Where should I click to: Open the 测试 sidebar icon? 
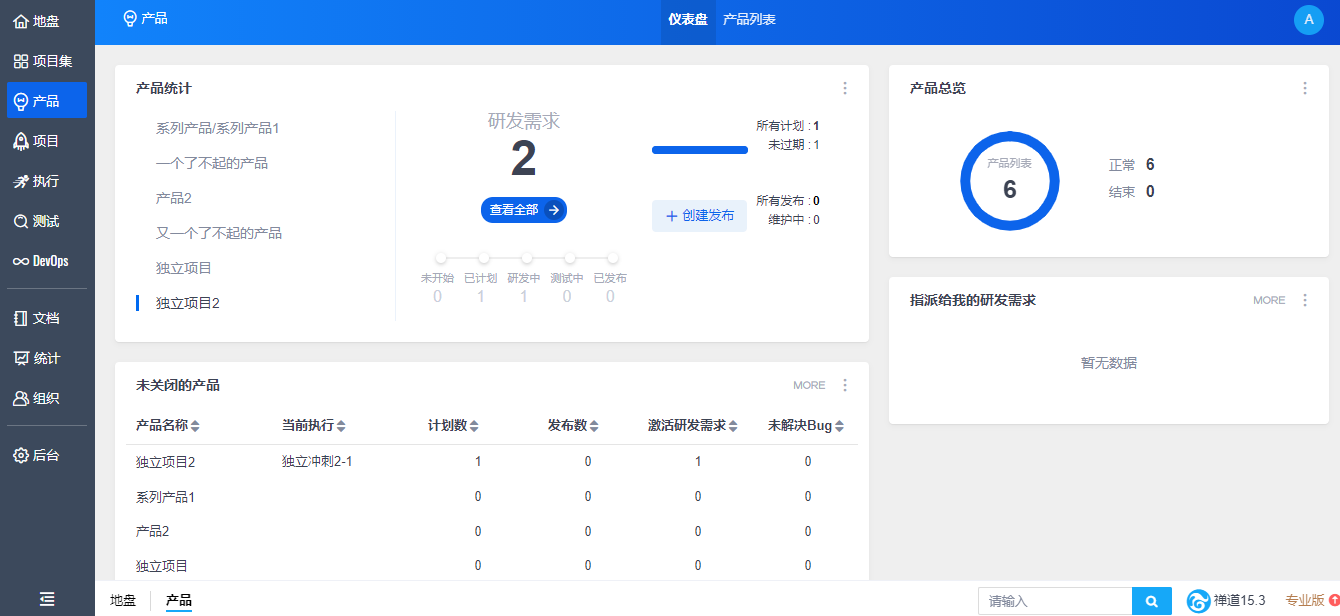point(21,221)
